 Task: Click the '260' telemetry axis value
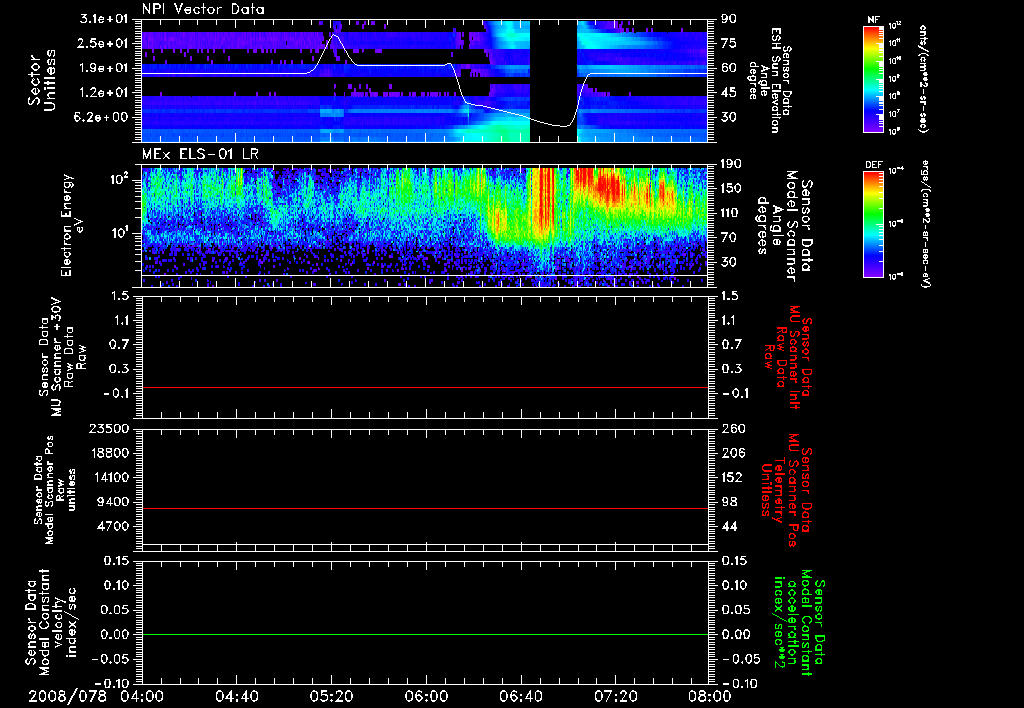point(731,429)
